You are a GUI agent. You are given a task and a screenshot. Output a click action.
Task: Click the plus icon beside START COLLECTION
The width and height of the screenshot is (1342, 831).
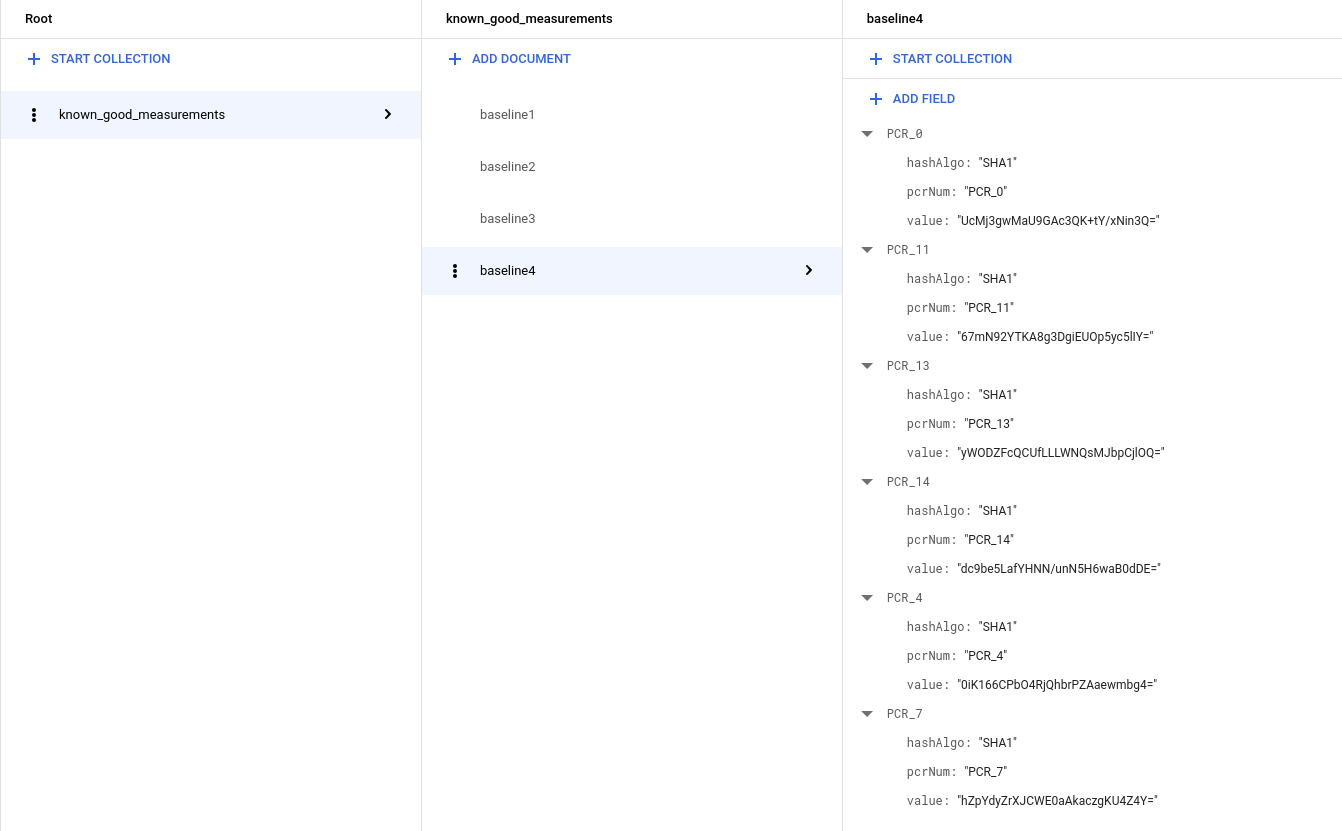pyautogui.click(x=34, y=59)
